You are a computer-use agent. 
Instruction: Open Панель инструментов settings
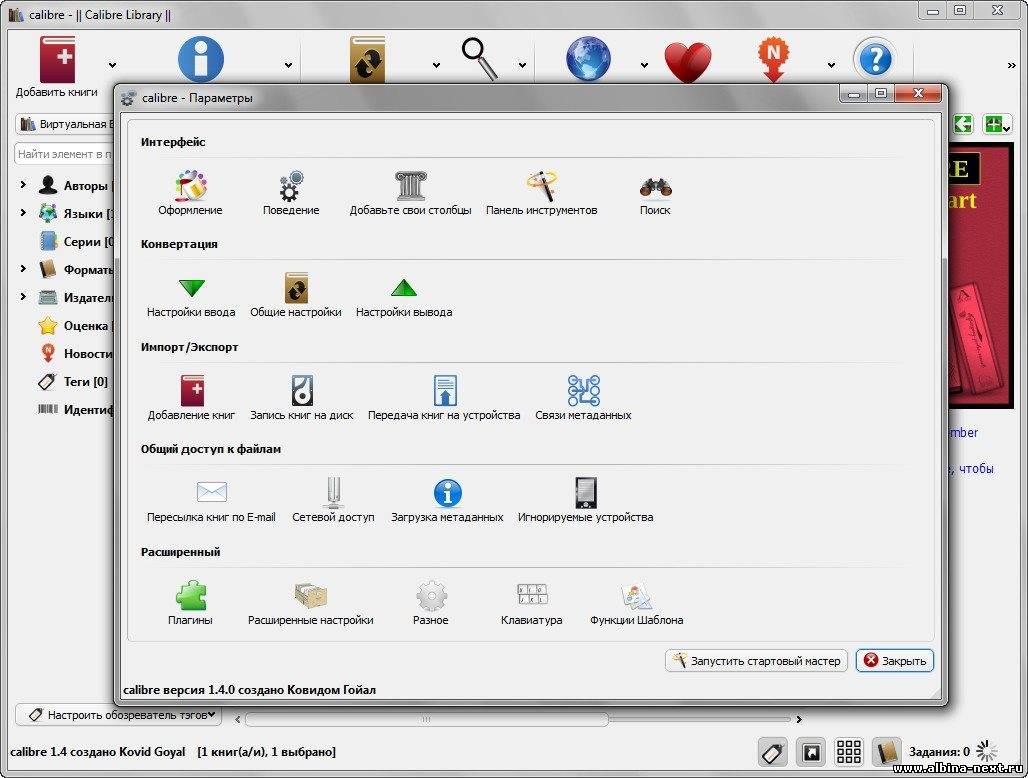tap(542, 193)
